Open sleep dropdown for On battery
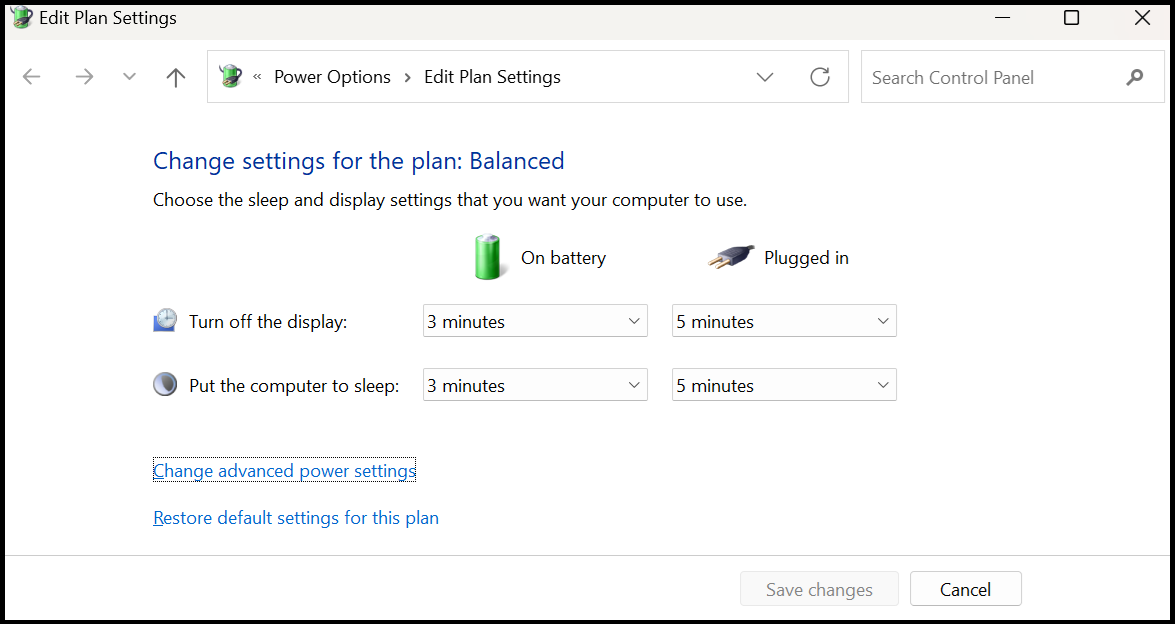 [535, 385]
